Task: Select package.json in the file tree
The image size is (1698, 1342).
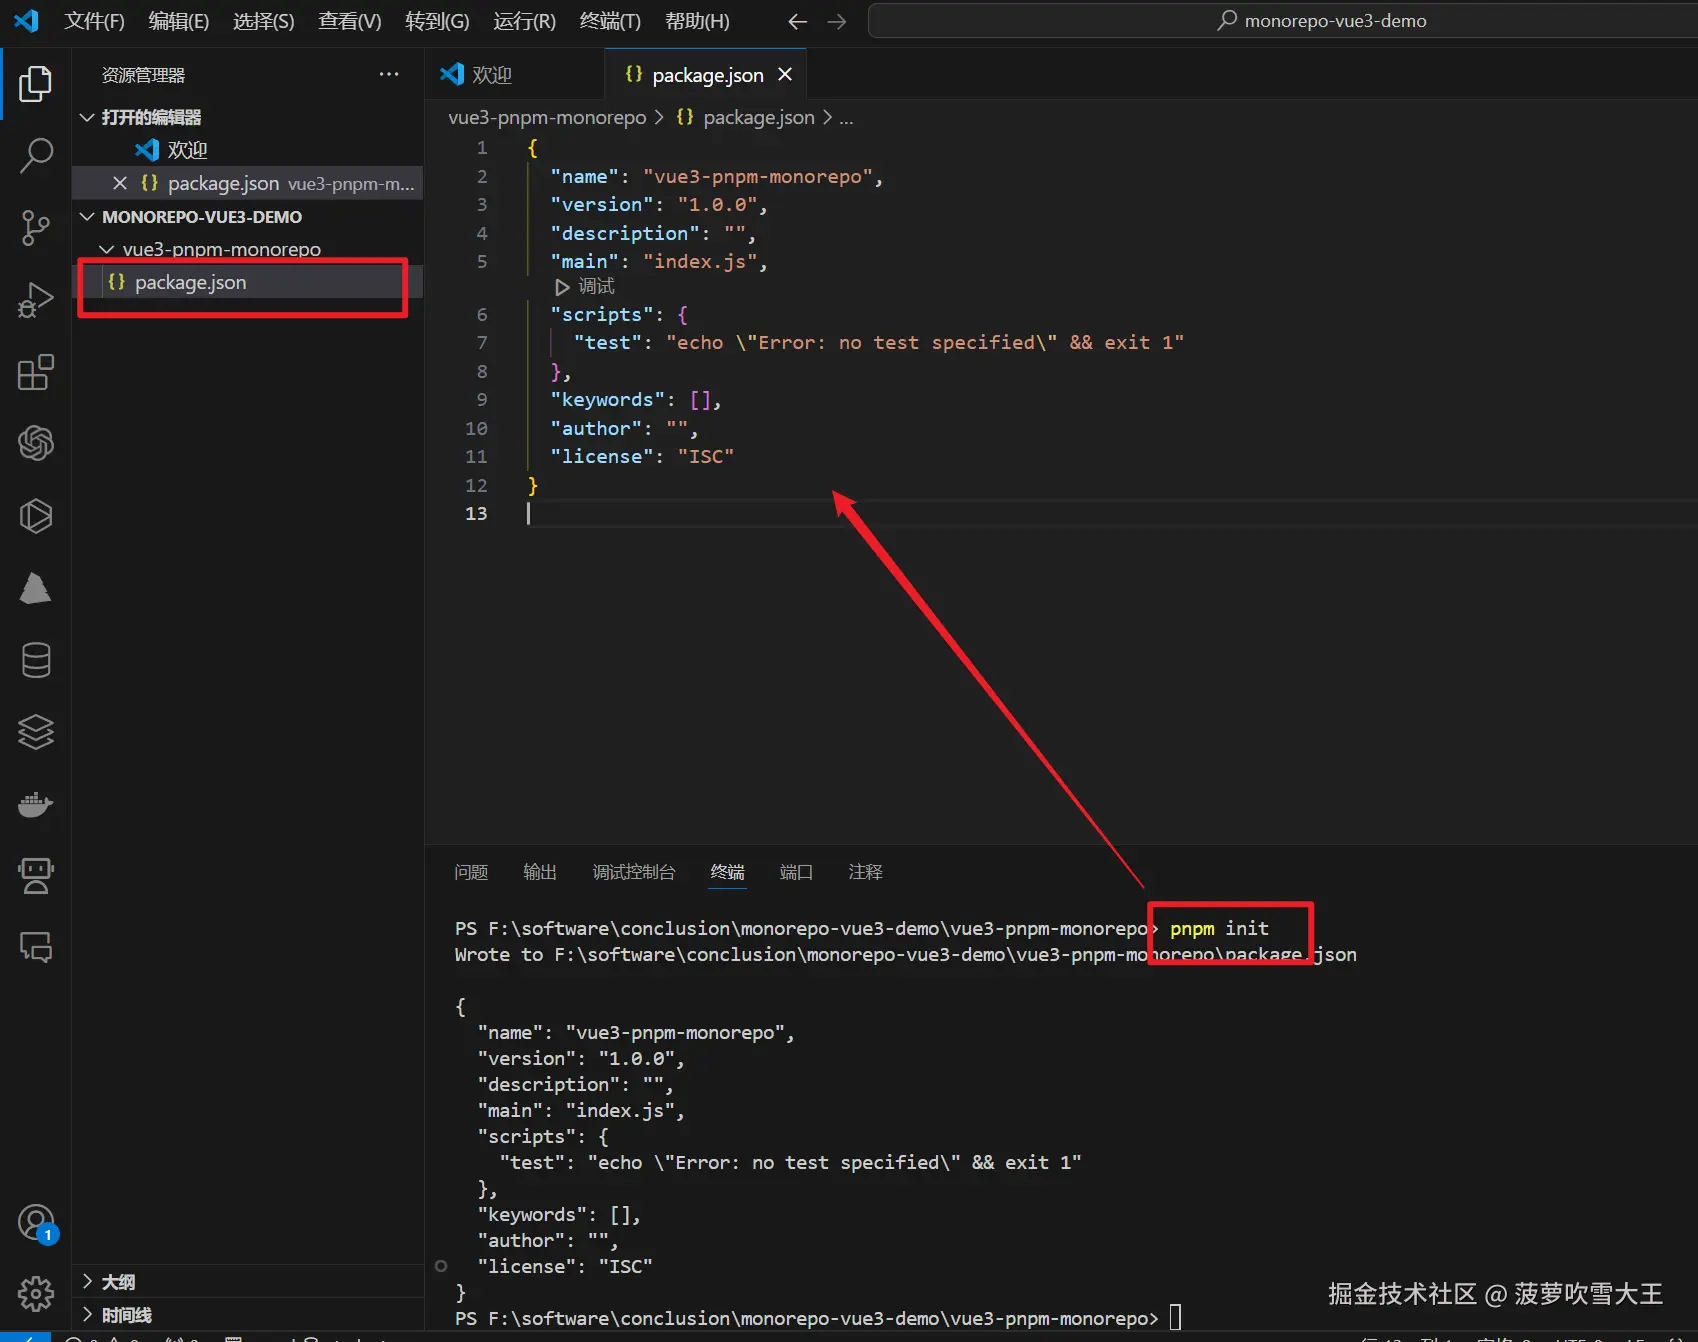Action: pos(190,283)
